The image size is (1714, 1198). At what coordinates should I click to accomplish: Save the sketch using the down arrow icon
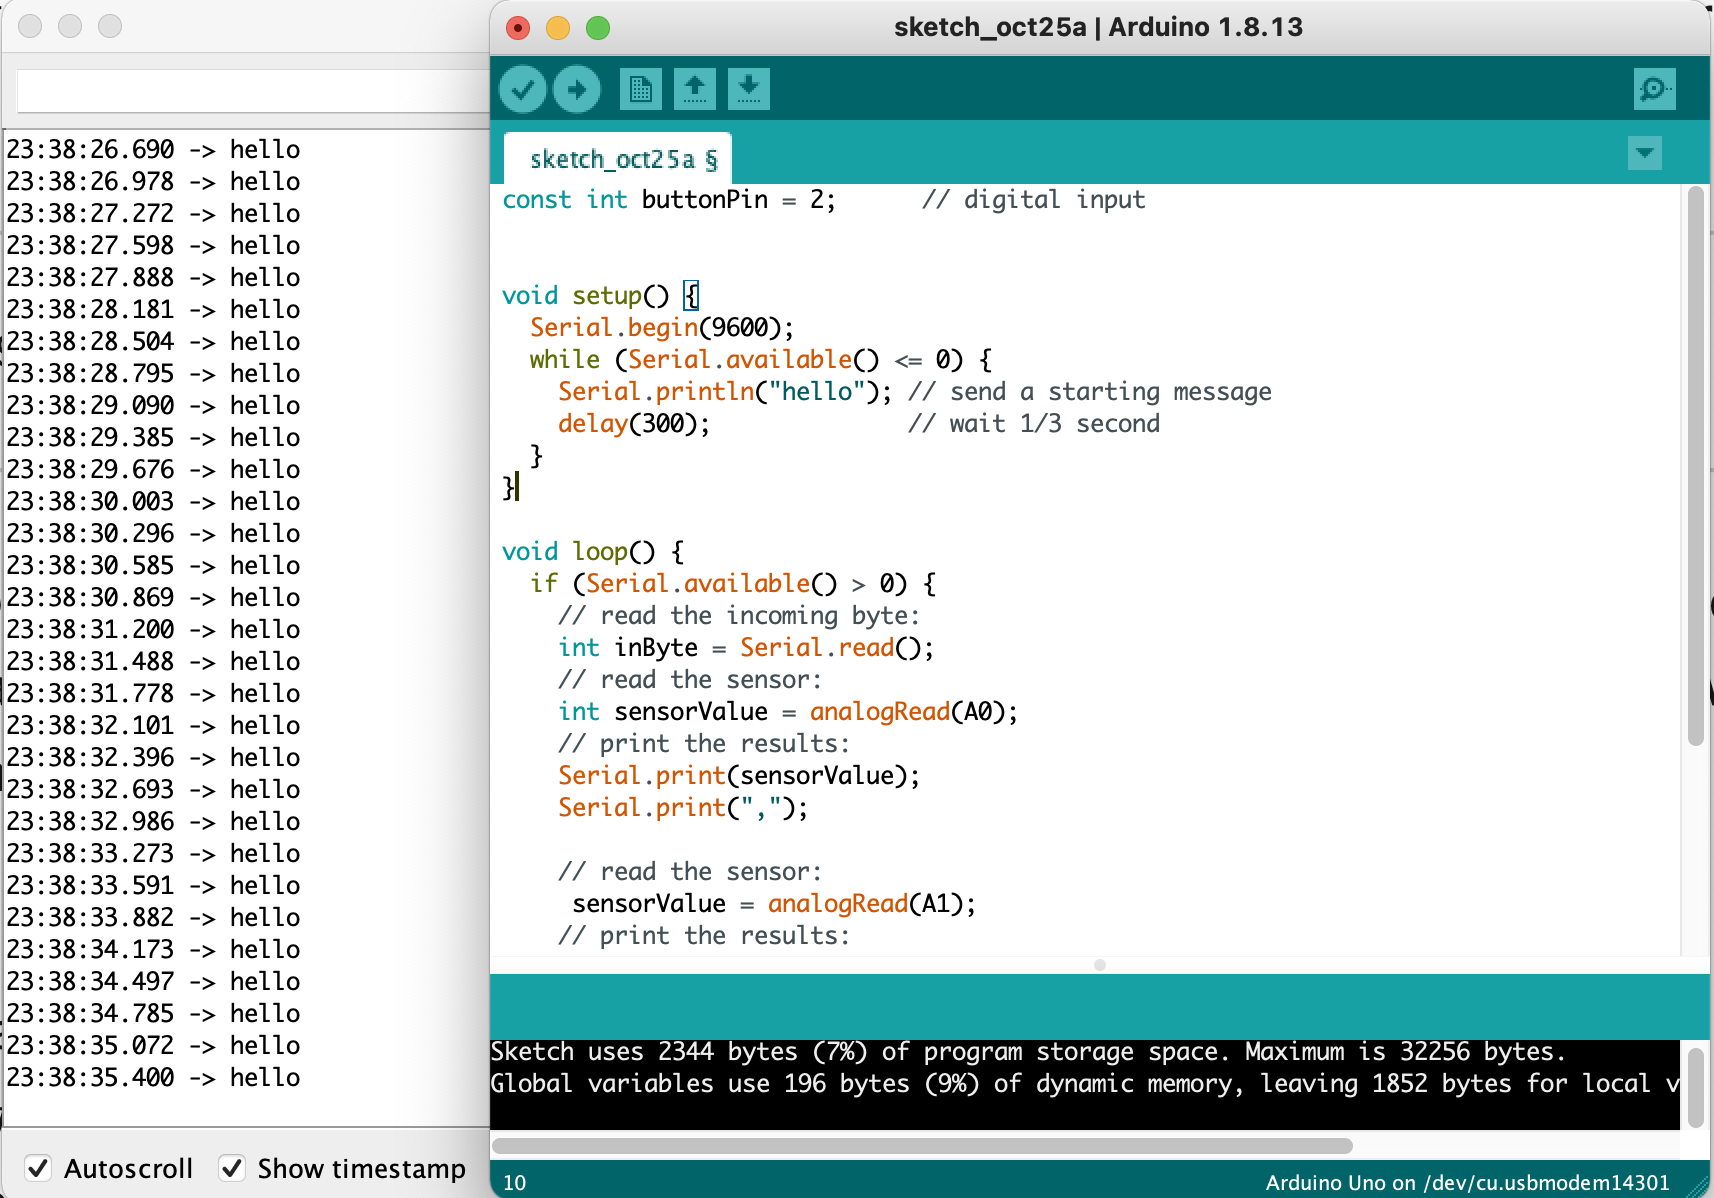tap(749, 90)
